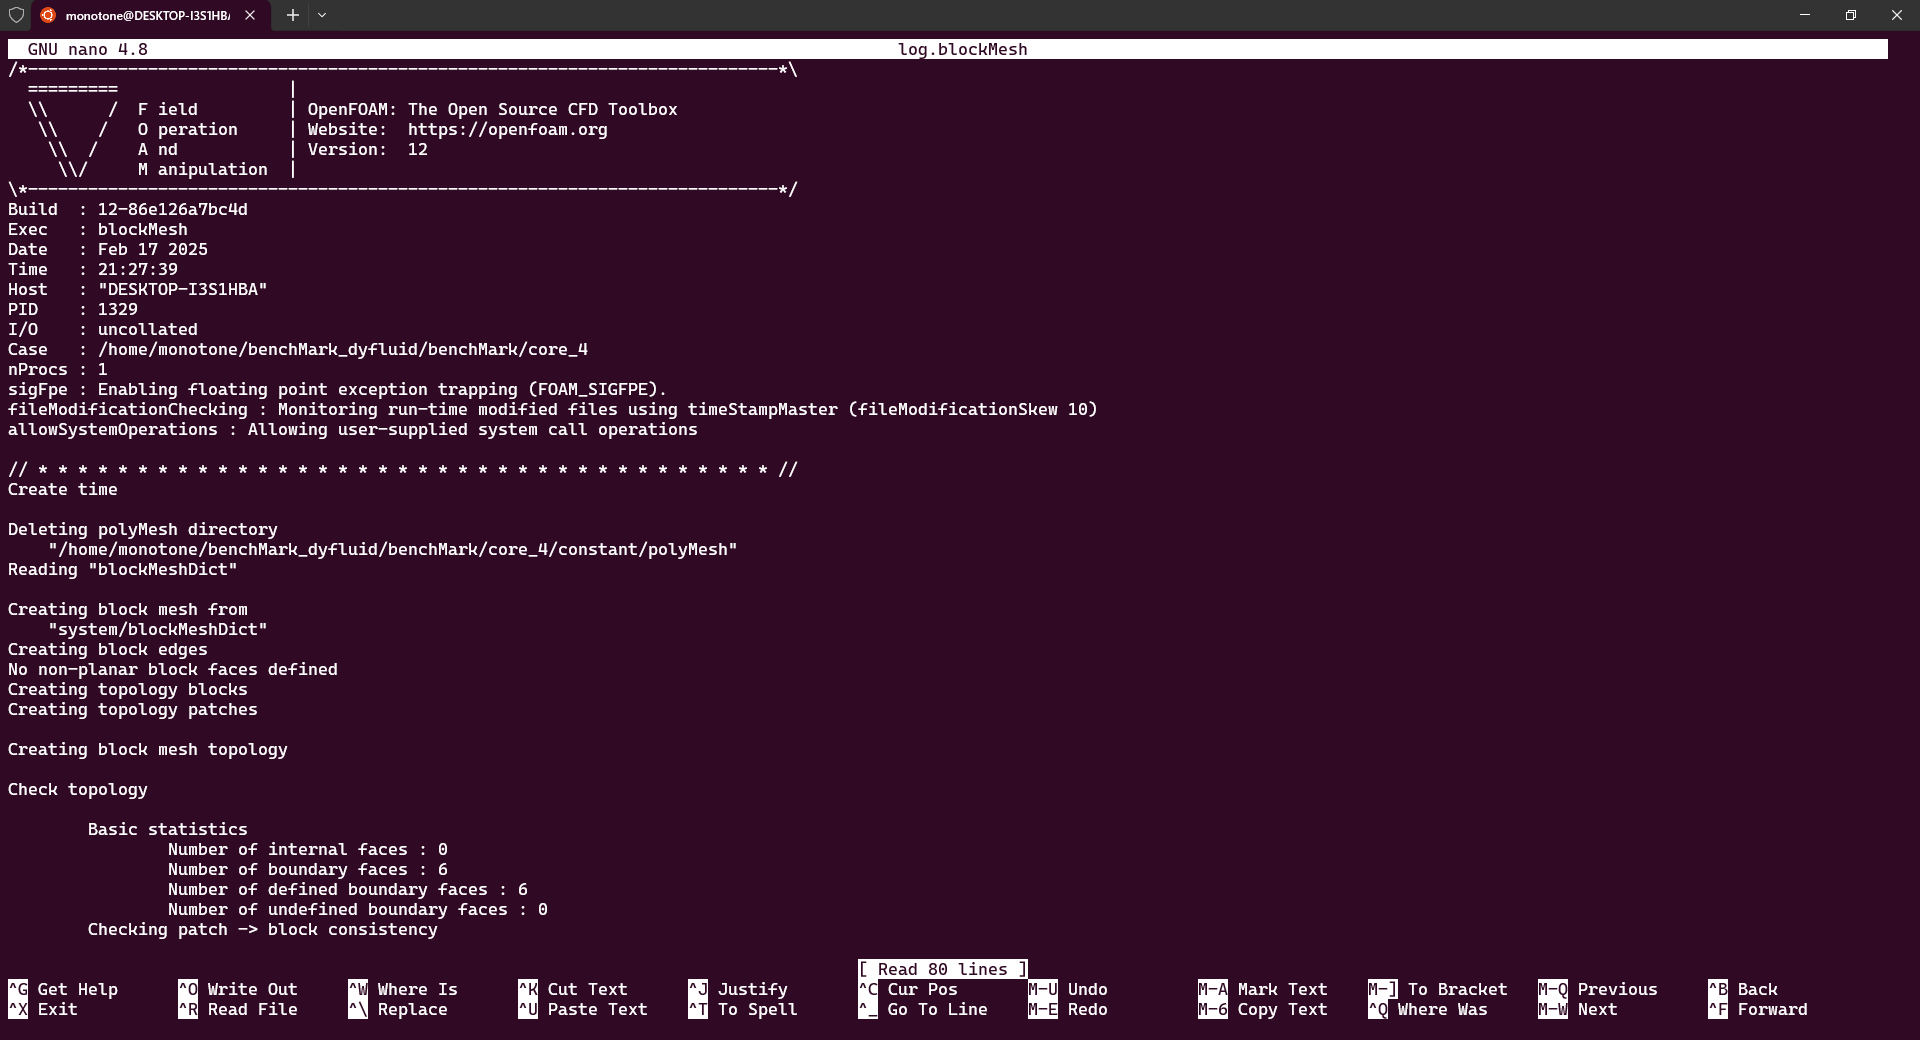Close the terminal window
This screenshot has width=1920, height=1040.
[1897, 15]
